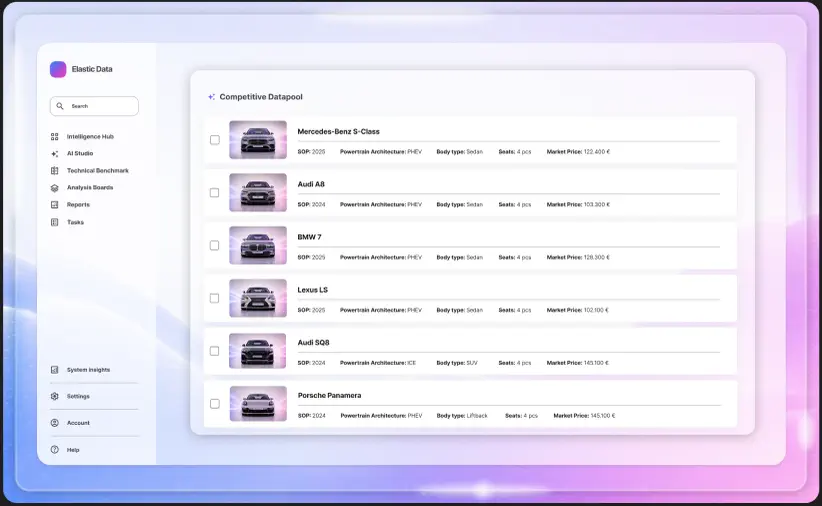Viewport: 822px width, 506px height.
Task: Click the Analysis Boards layers icon
Action: 55,188
